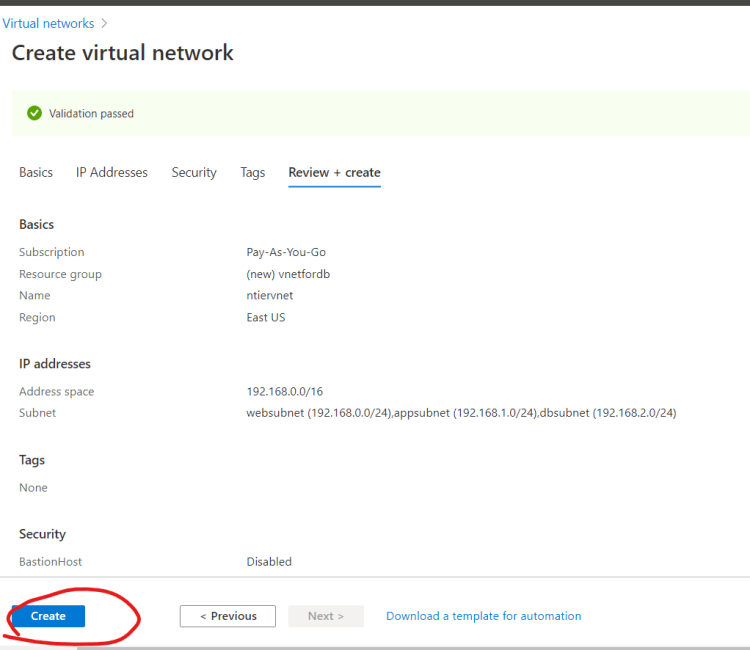Screen dimensions: 750x650
Task: Click the None value under Tags
Action: (x=33, y=488)
